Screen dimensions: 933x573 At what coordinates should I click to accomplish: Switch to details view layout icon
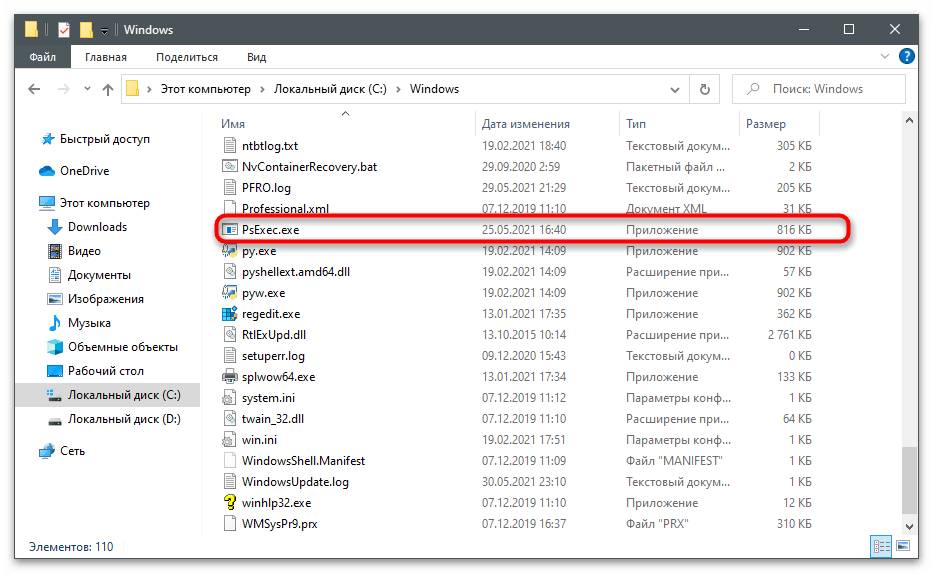pos(882,547)
